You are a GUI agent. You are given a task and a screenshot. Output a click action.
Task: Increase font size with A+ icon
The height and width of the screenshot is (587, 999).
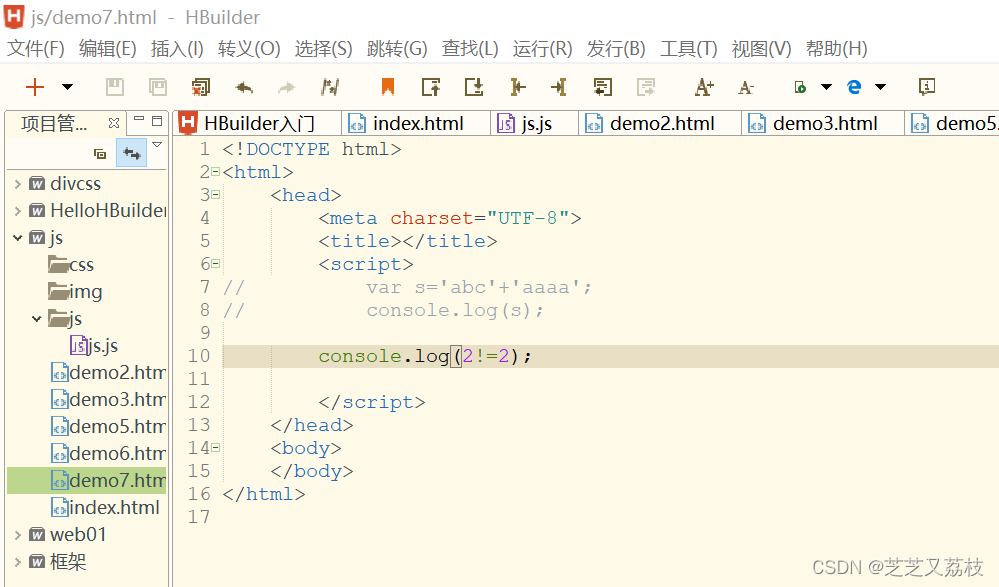(x=704, y=87)
